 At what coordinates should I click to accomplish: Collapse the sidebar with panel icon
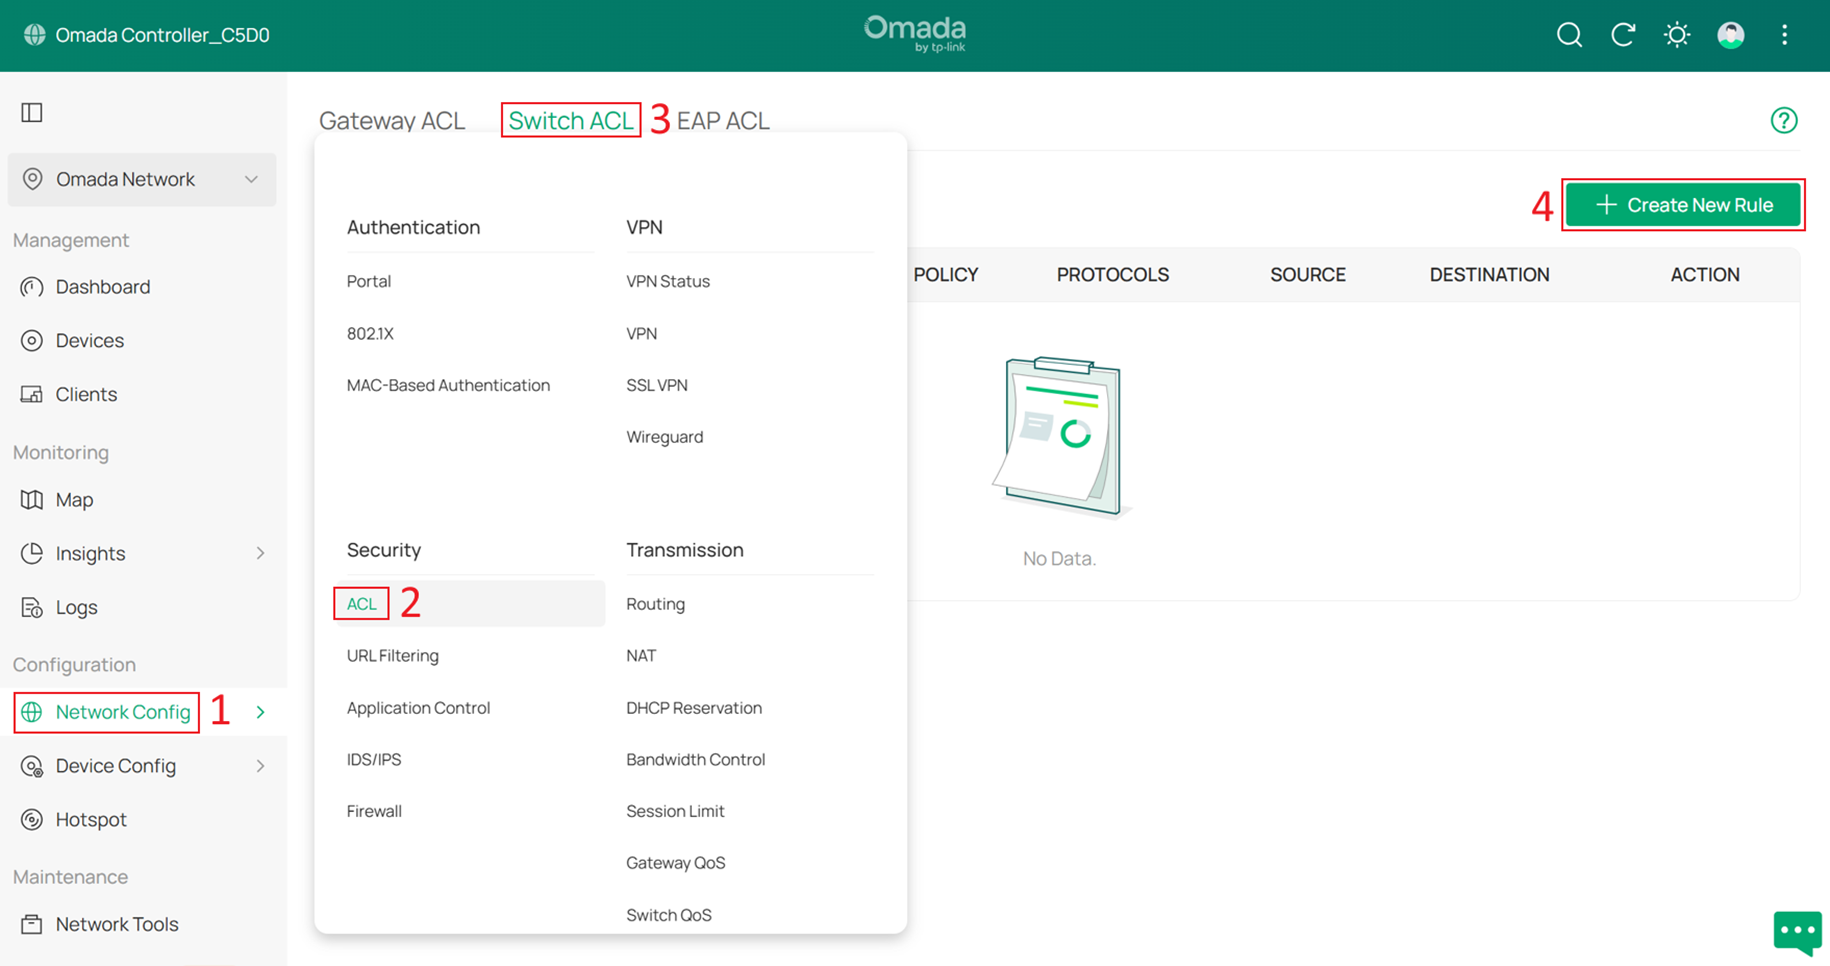32,112
